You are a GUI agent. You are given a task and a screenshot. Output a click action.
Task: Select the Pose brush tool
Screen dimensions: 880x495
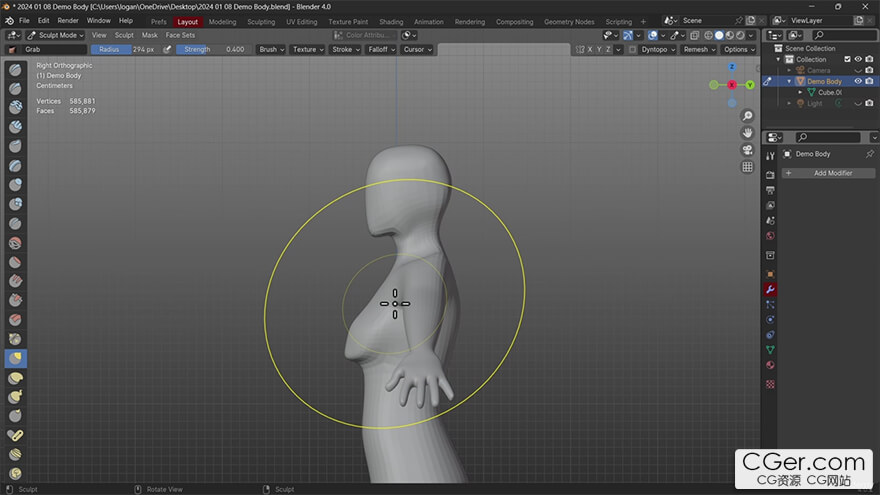pyautogui.click(x=16, y=435)
